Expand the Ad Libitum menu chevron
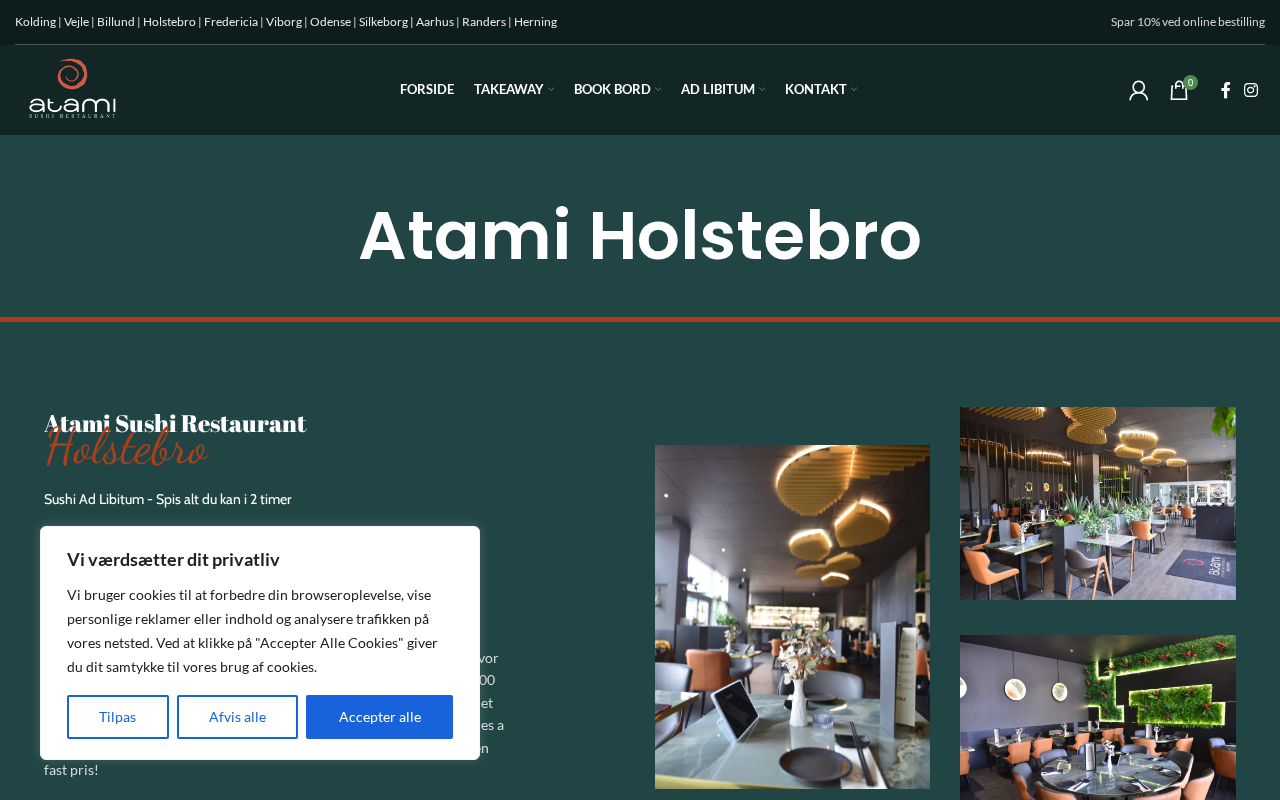 (x=762, y=90)
